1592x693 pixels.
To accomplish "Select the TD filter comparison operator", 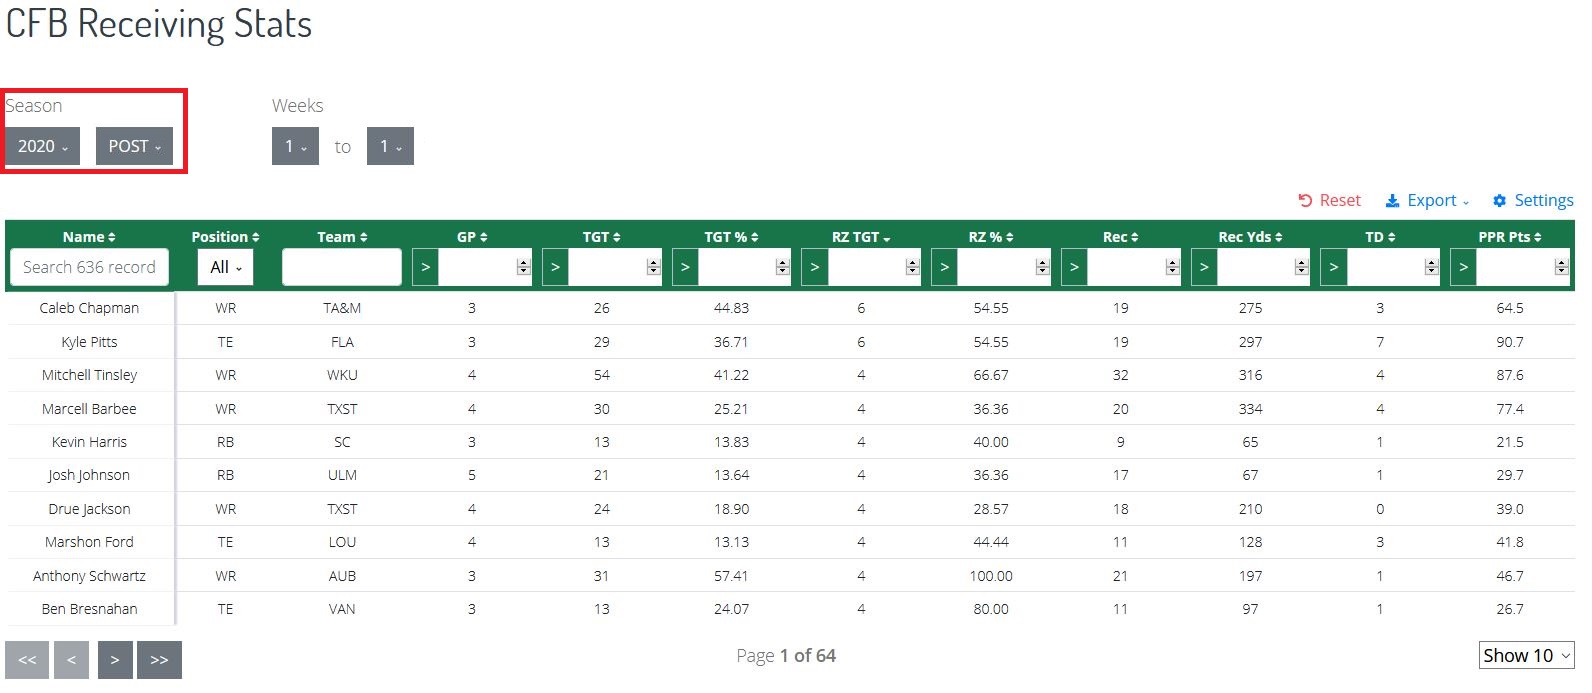I will [x=1334, y=266].
